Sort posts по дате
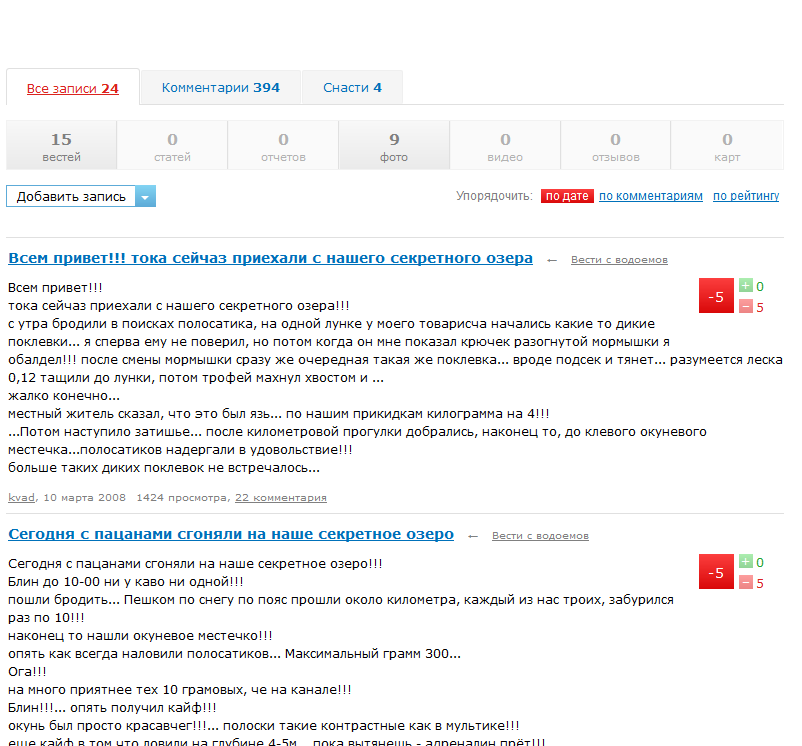802x746 pixels. tap(567, 197)
